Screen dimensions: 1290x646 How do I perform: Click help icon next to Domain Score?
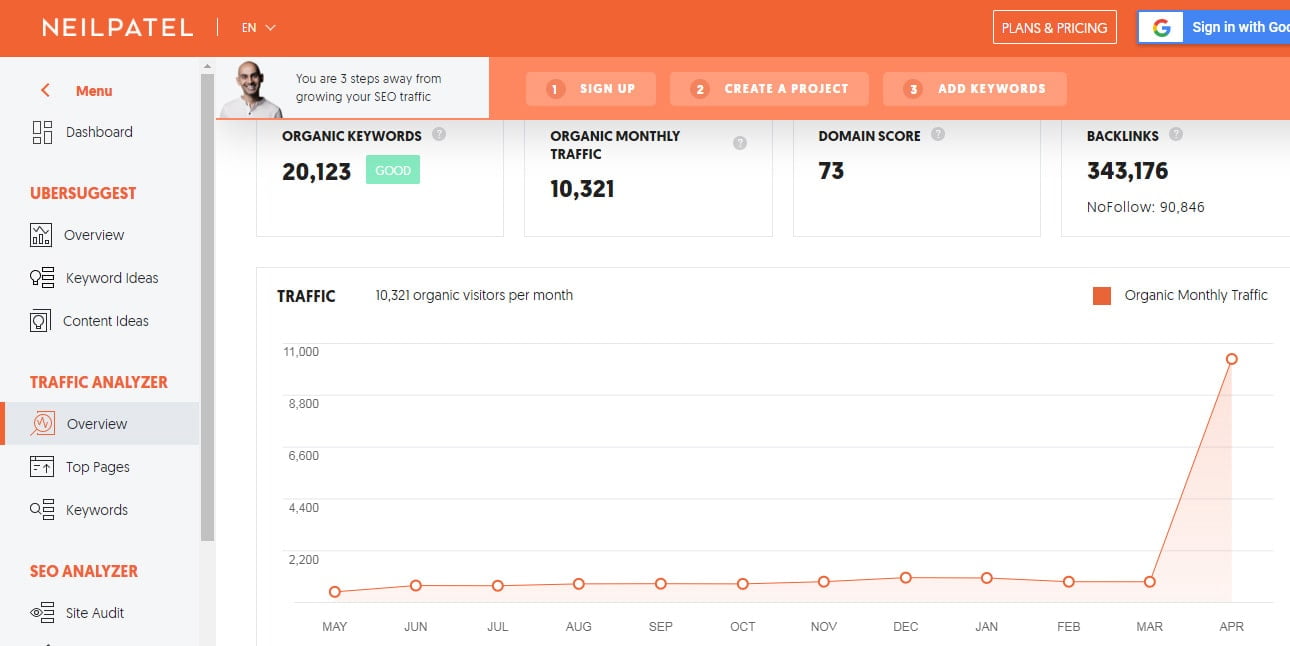click(938, 135)
